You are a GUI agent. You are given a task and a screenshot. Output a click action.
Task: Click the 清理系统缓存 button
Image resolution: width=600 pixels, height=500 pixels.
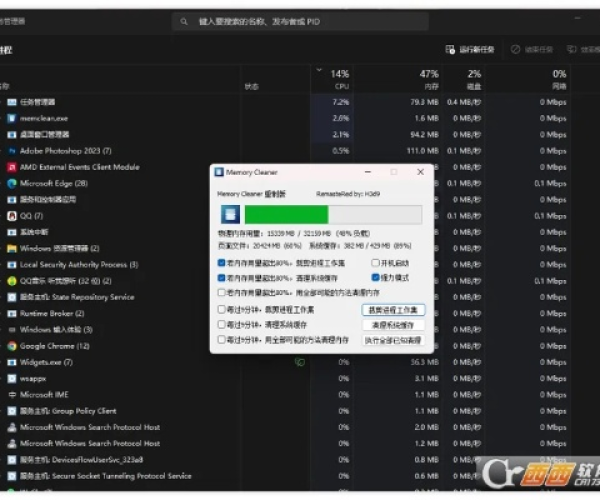point(393,325)
